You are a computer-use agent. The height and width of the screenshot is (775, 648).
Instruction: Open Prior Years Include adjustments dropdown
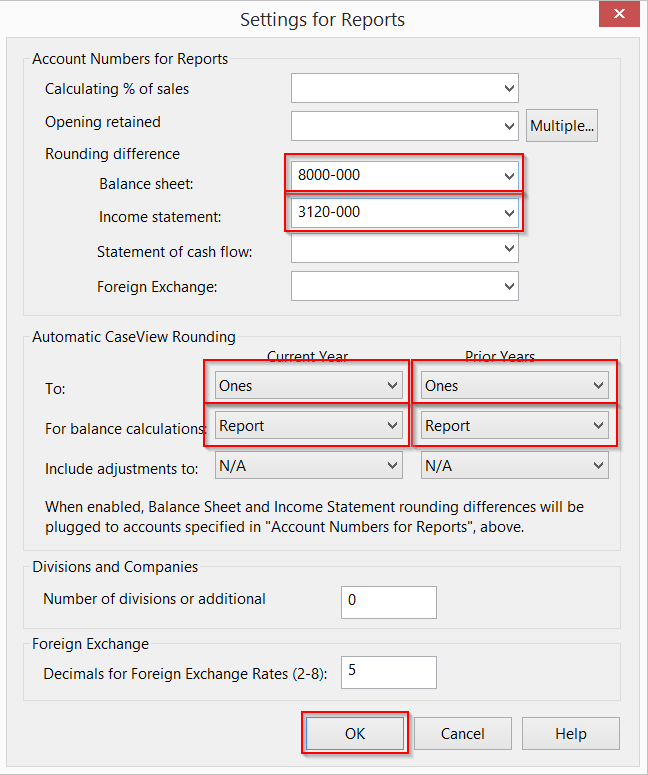pos(514,466)
